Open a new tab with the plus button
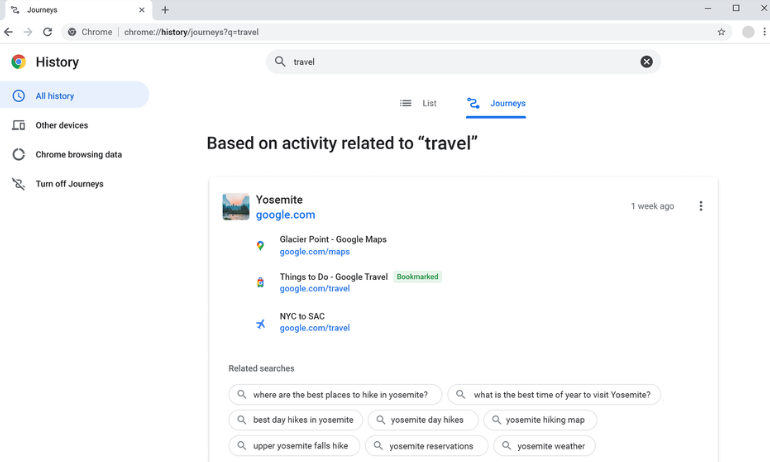This screenshot has height=462, width=770. pos(165,10)
